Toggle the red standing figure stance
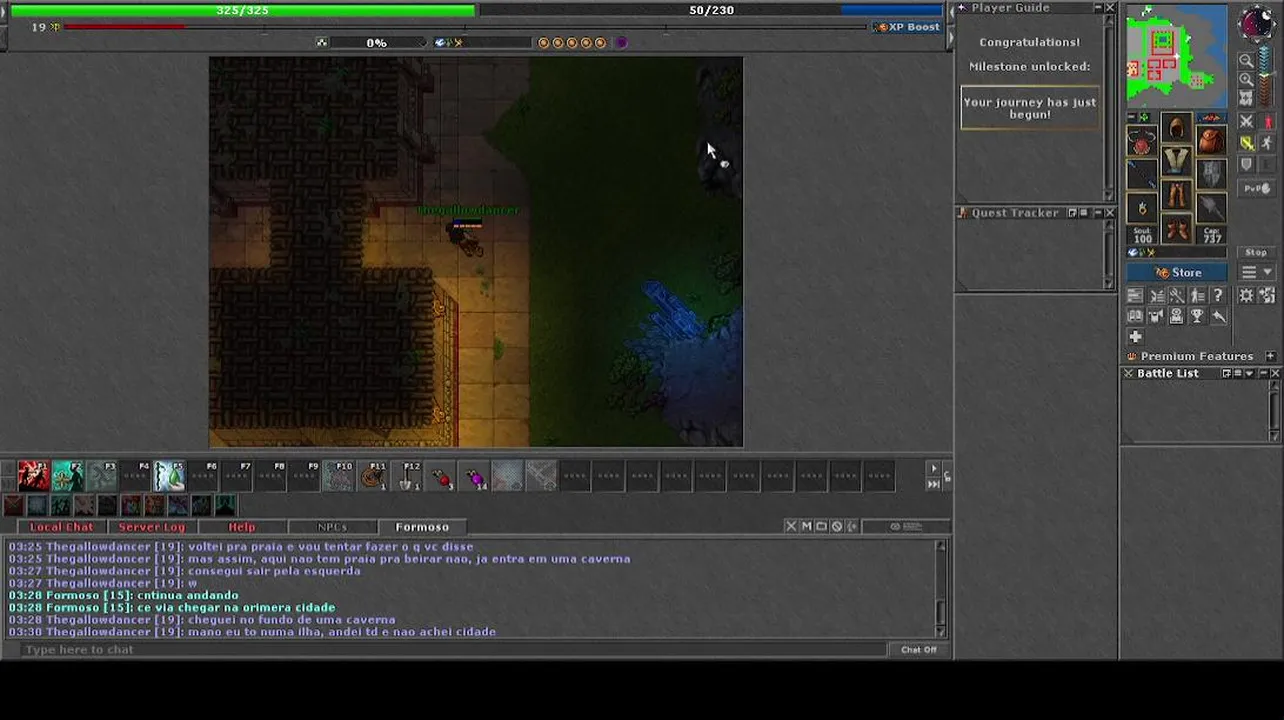Image resolution: width=1284 pixels, height=720 pixels. coord(1267,121)
